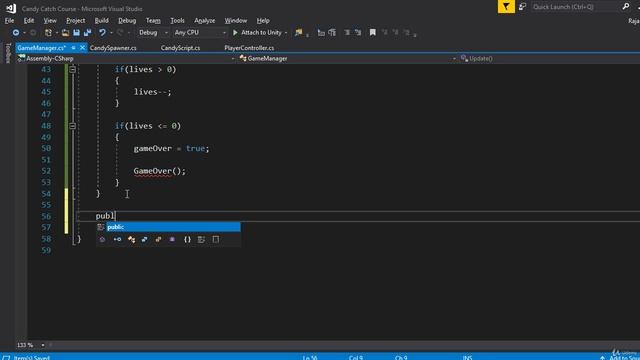640x360 pixels.
Task: Toggle the IntelliSense enums filter icon
Action: click(x=158, y=240)
